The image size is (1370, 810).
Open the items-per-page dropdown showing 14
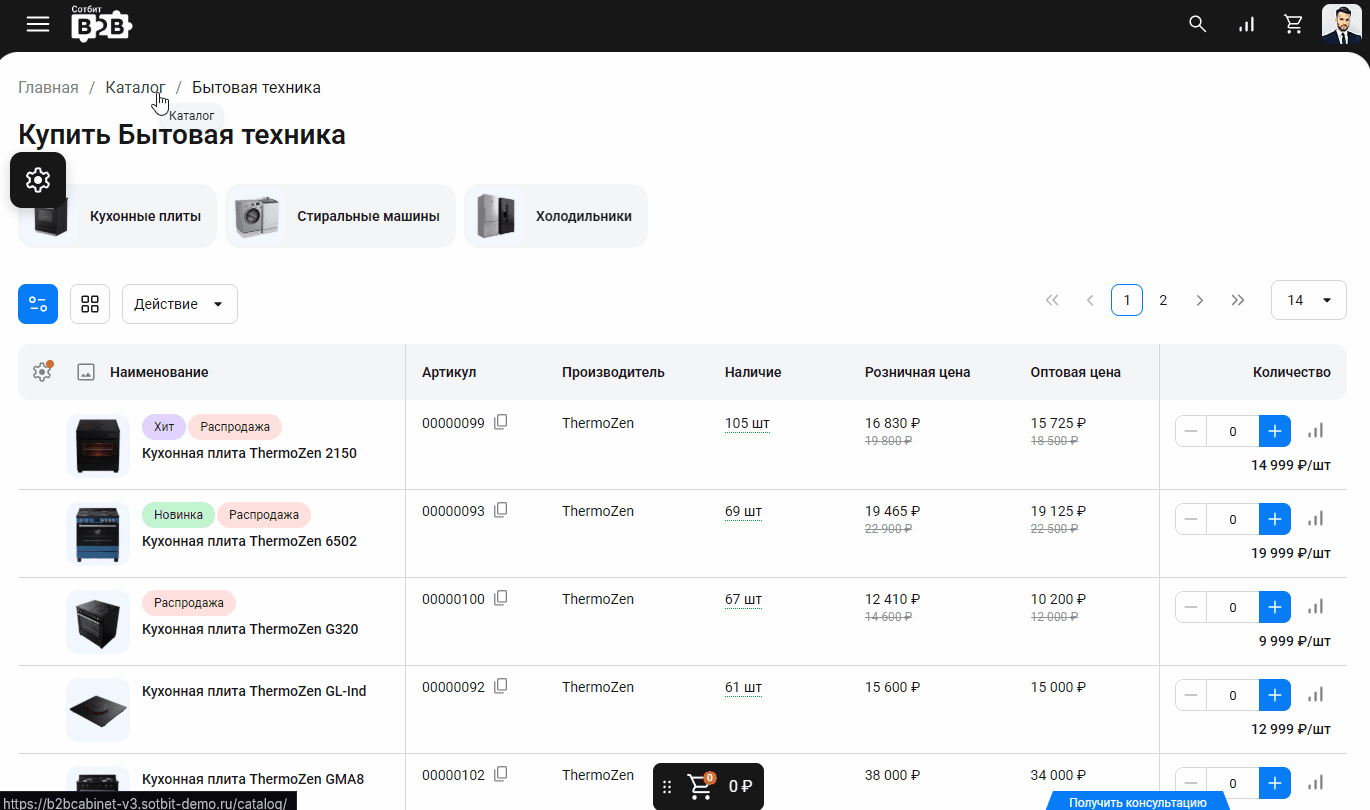1308,300
